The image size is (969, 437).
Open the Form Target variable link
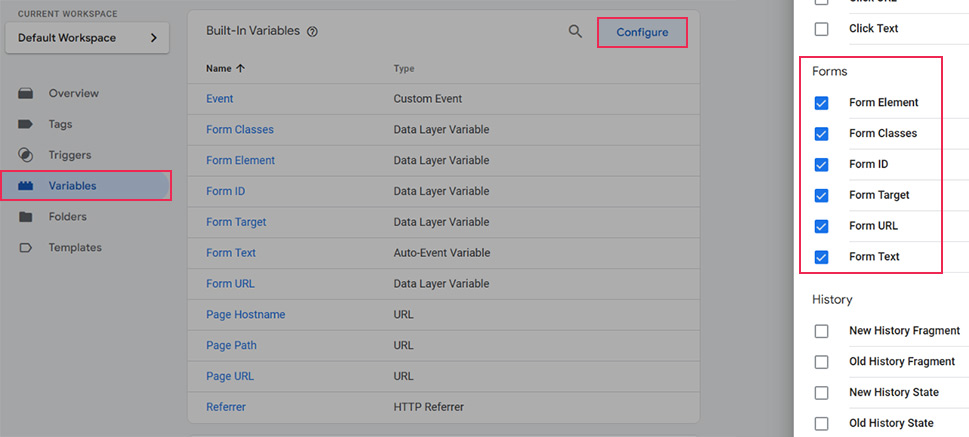coord(236,222)
